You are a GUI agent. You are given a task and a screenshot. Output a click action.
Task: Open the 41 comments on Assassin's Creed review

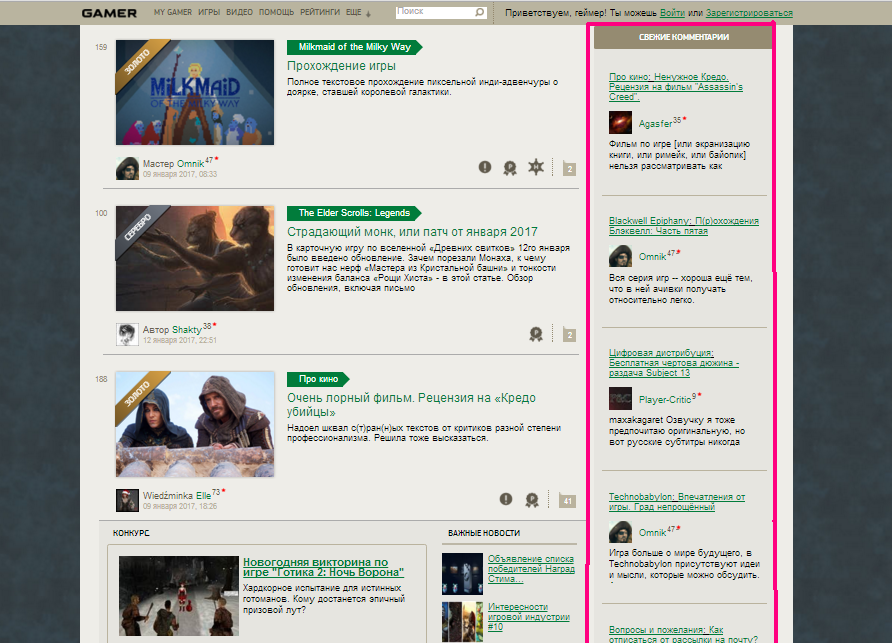coord(567,501)
